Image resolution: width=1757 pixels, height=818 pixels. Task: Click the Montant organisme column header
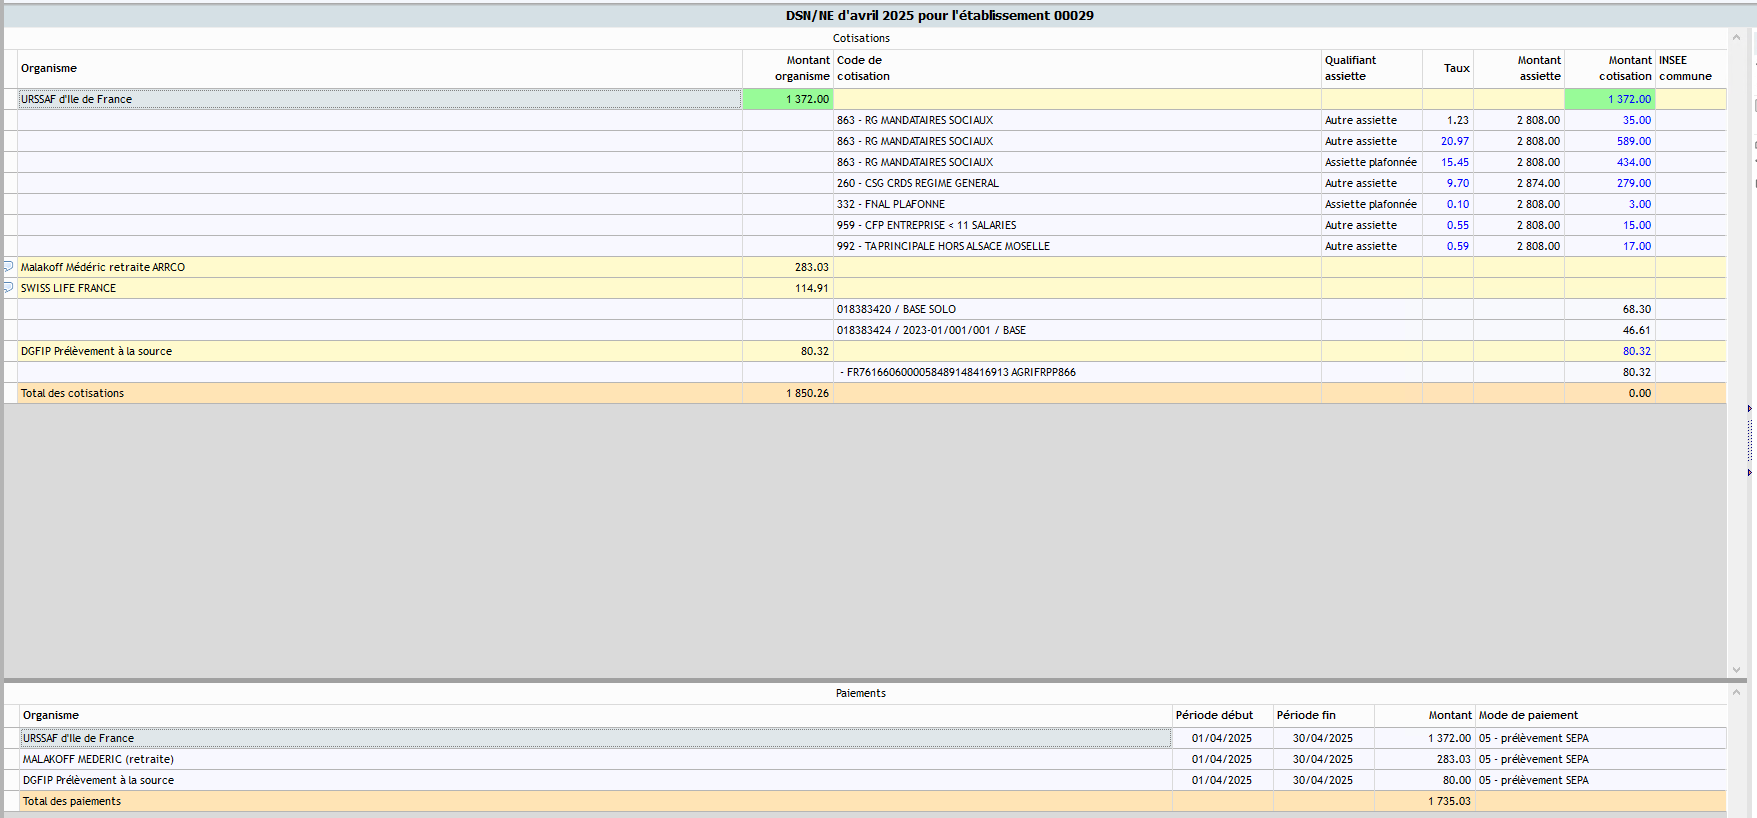[x=788, y=68]
